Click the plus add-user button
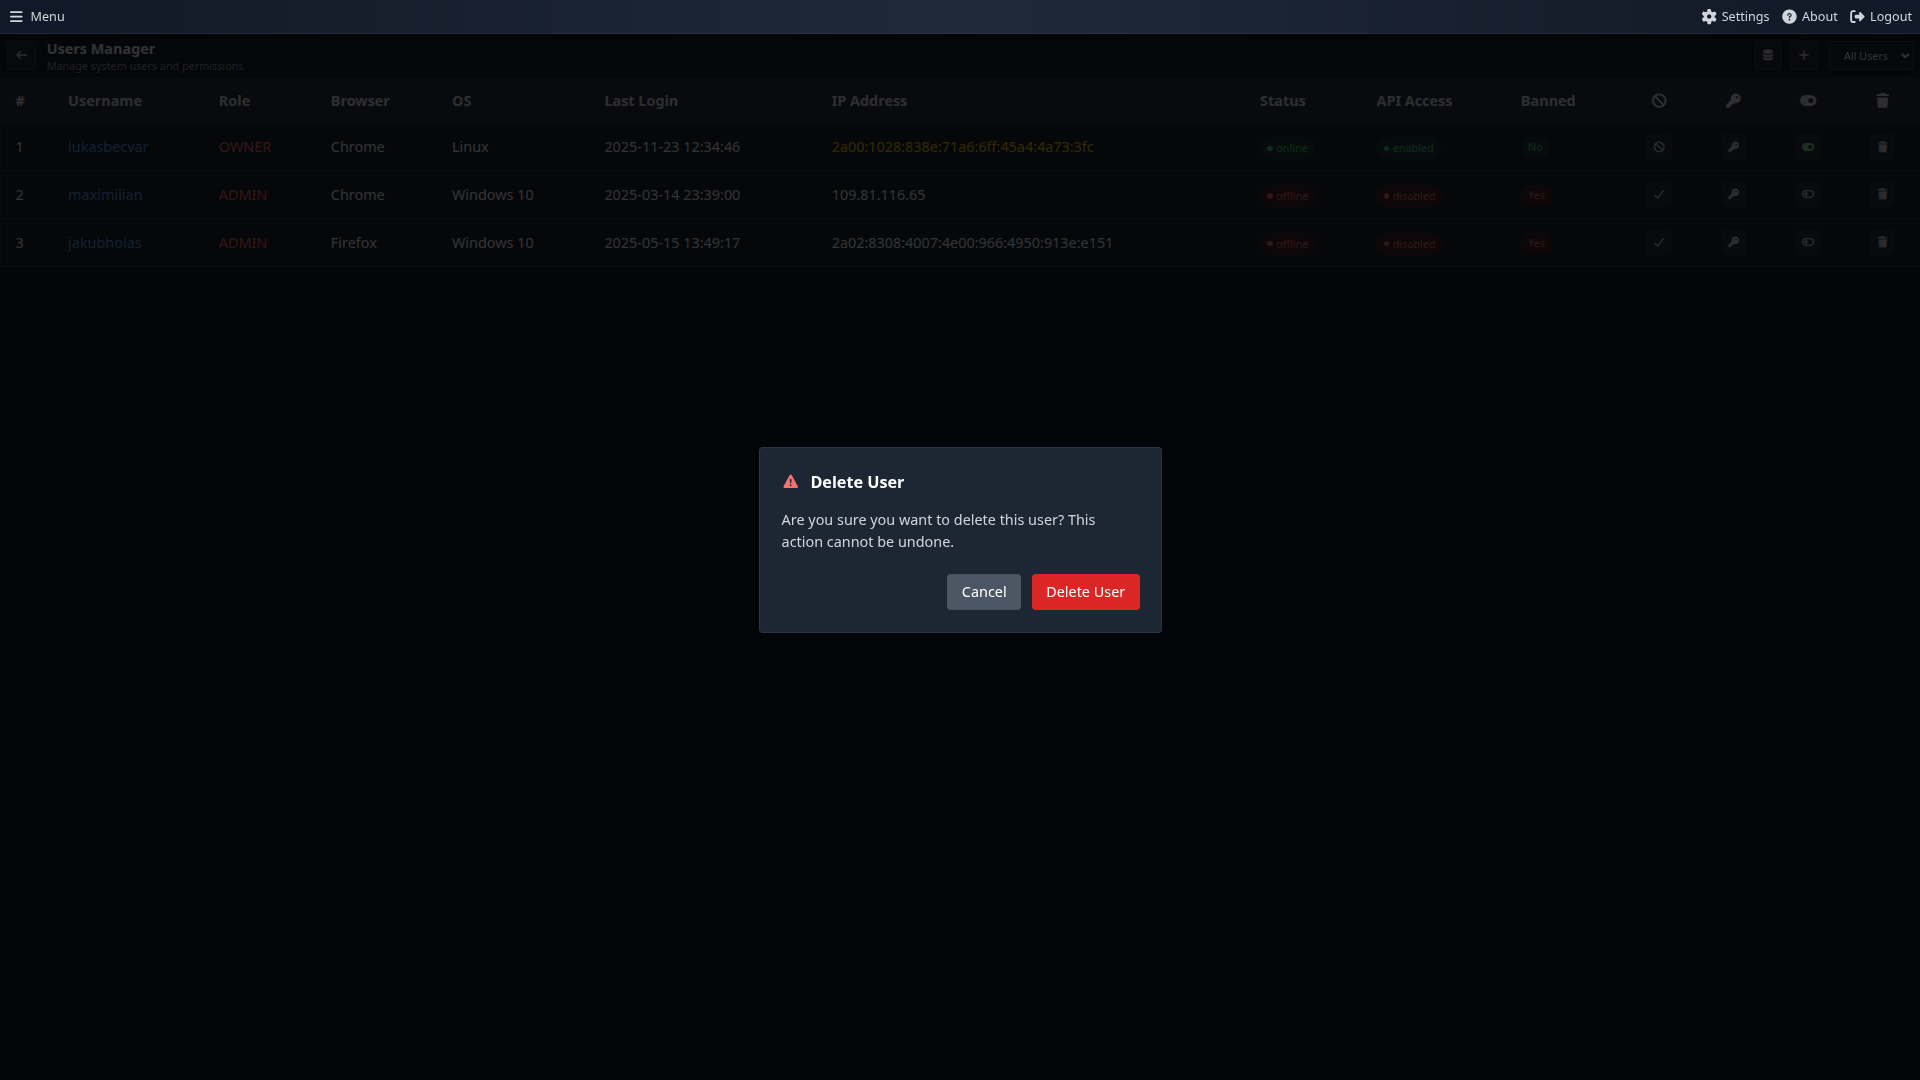Screen dimensions: 1920x1080 point(1803,56)
